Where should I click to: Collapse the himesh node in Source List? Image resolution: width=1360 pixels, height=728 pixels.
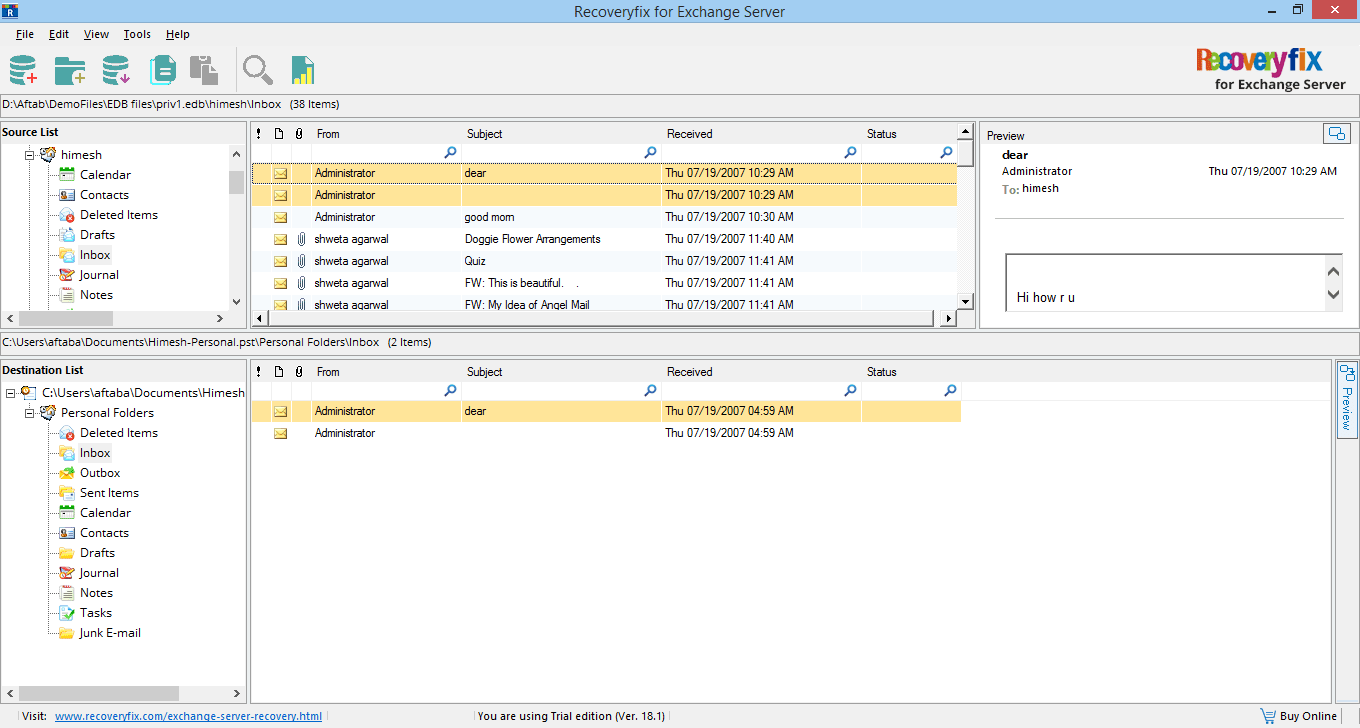[30, 155]
